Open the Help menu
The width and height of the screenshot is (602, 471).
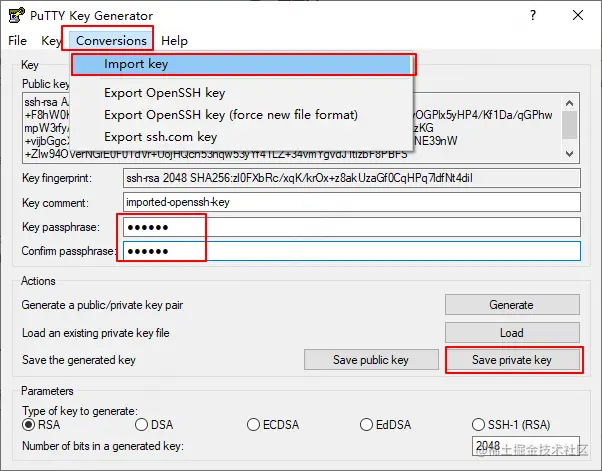[x=174, y=40]
